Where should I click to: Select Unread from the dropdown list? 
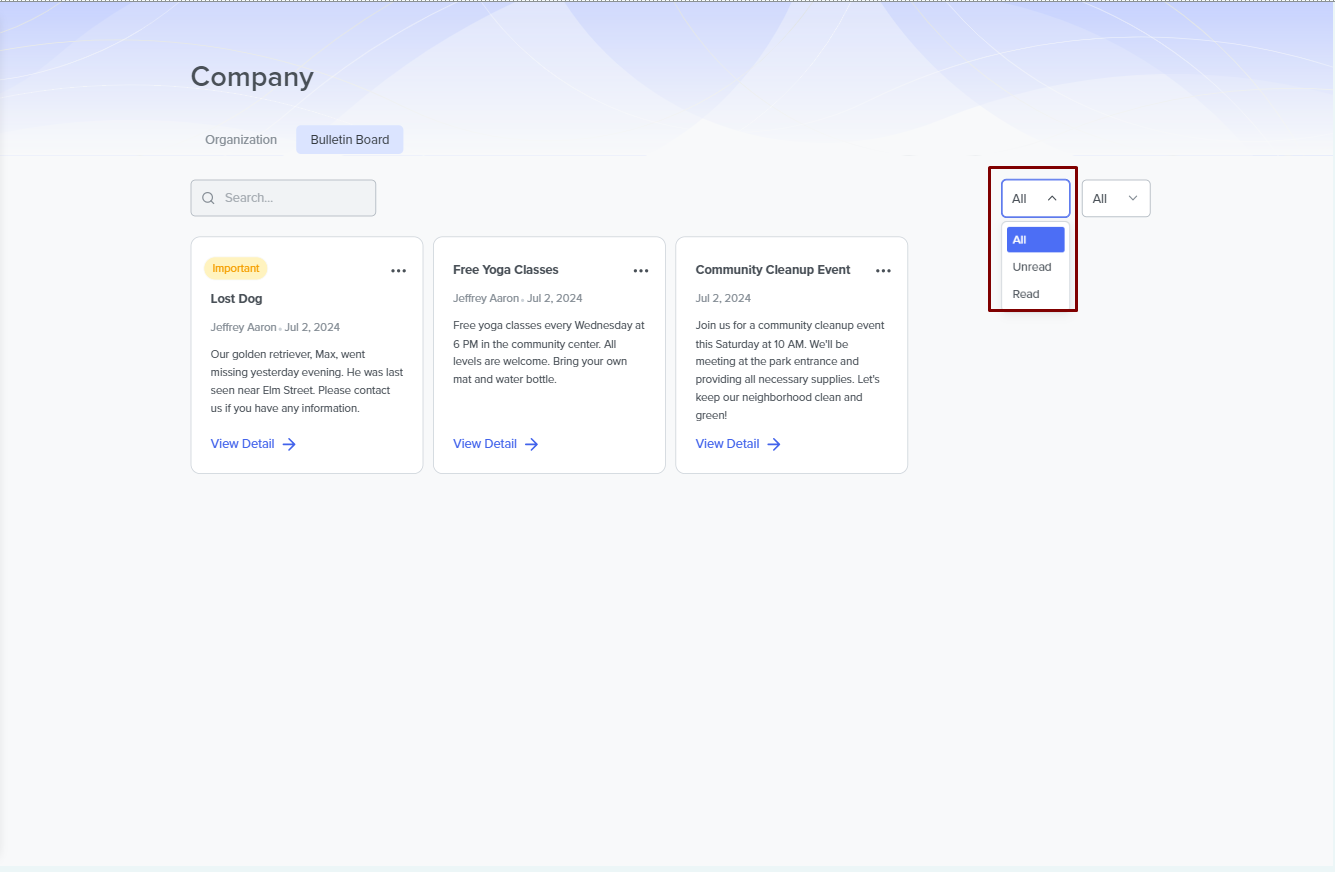point(1032,267)
